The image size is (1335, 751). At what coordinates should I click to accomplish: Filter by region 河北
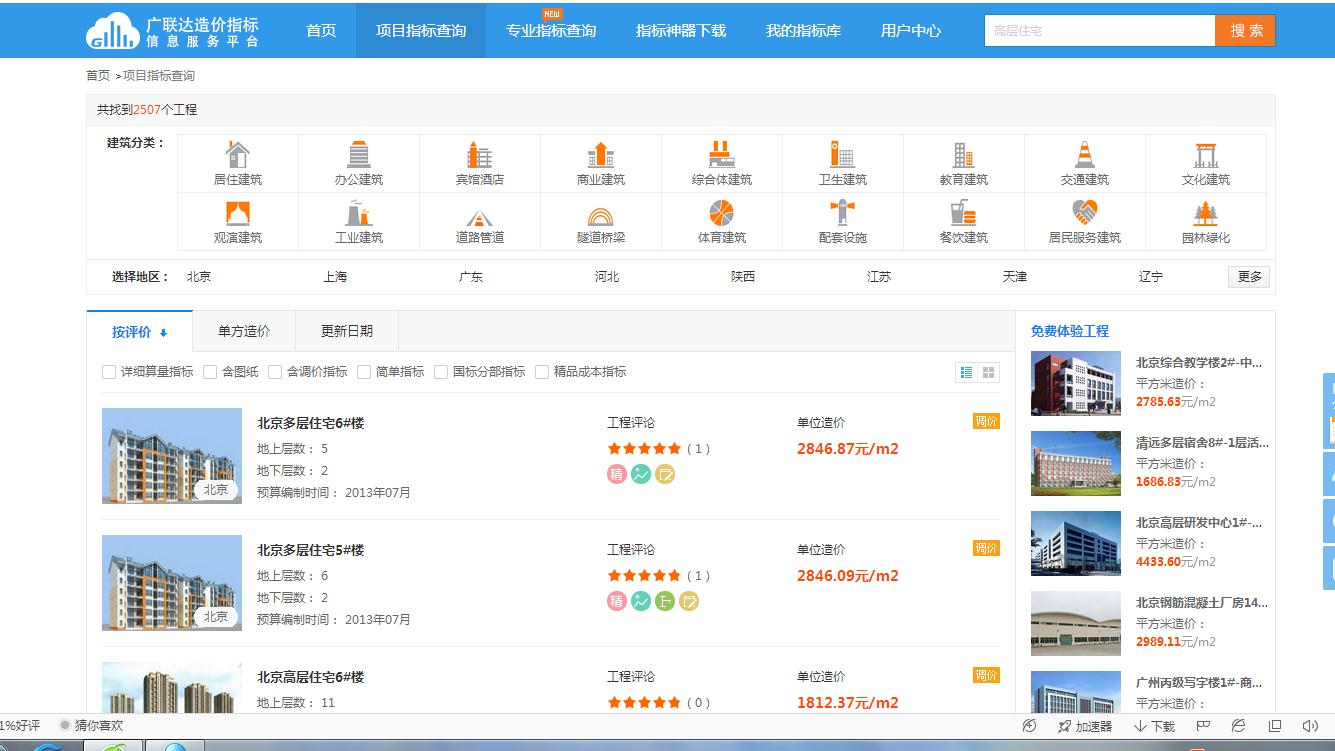(x=607, y=277)
